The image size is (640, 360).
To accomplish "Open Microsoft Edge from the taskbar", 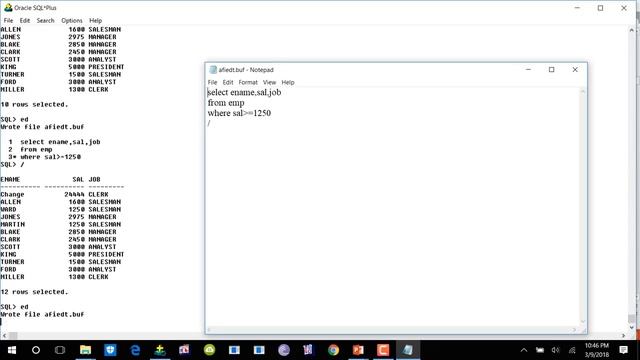I will (135, 350).
